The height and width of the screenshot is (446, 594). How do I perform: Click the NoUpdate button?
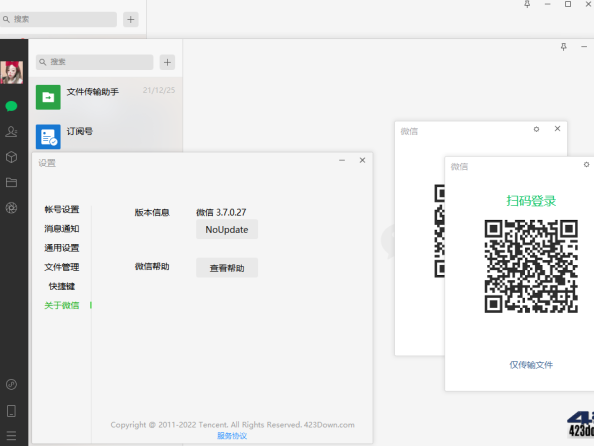(x=227, y=230)
